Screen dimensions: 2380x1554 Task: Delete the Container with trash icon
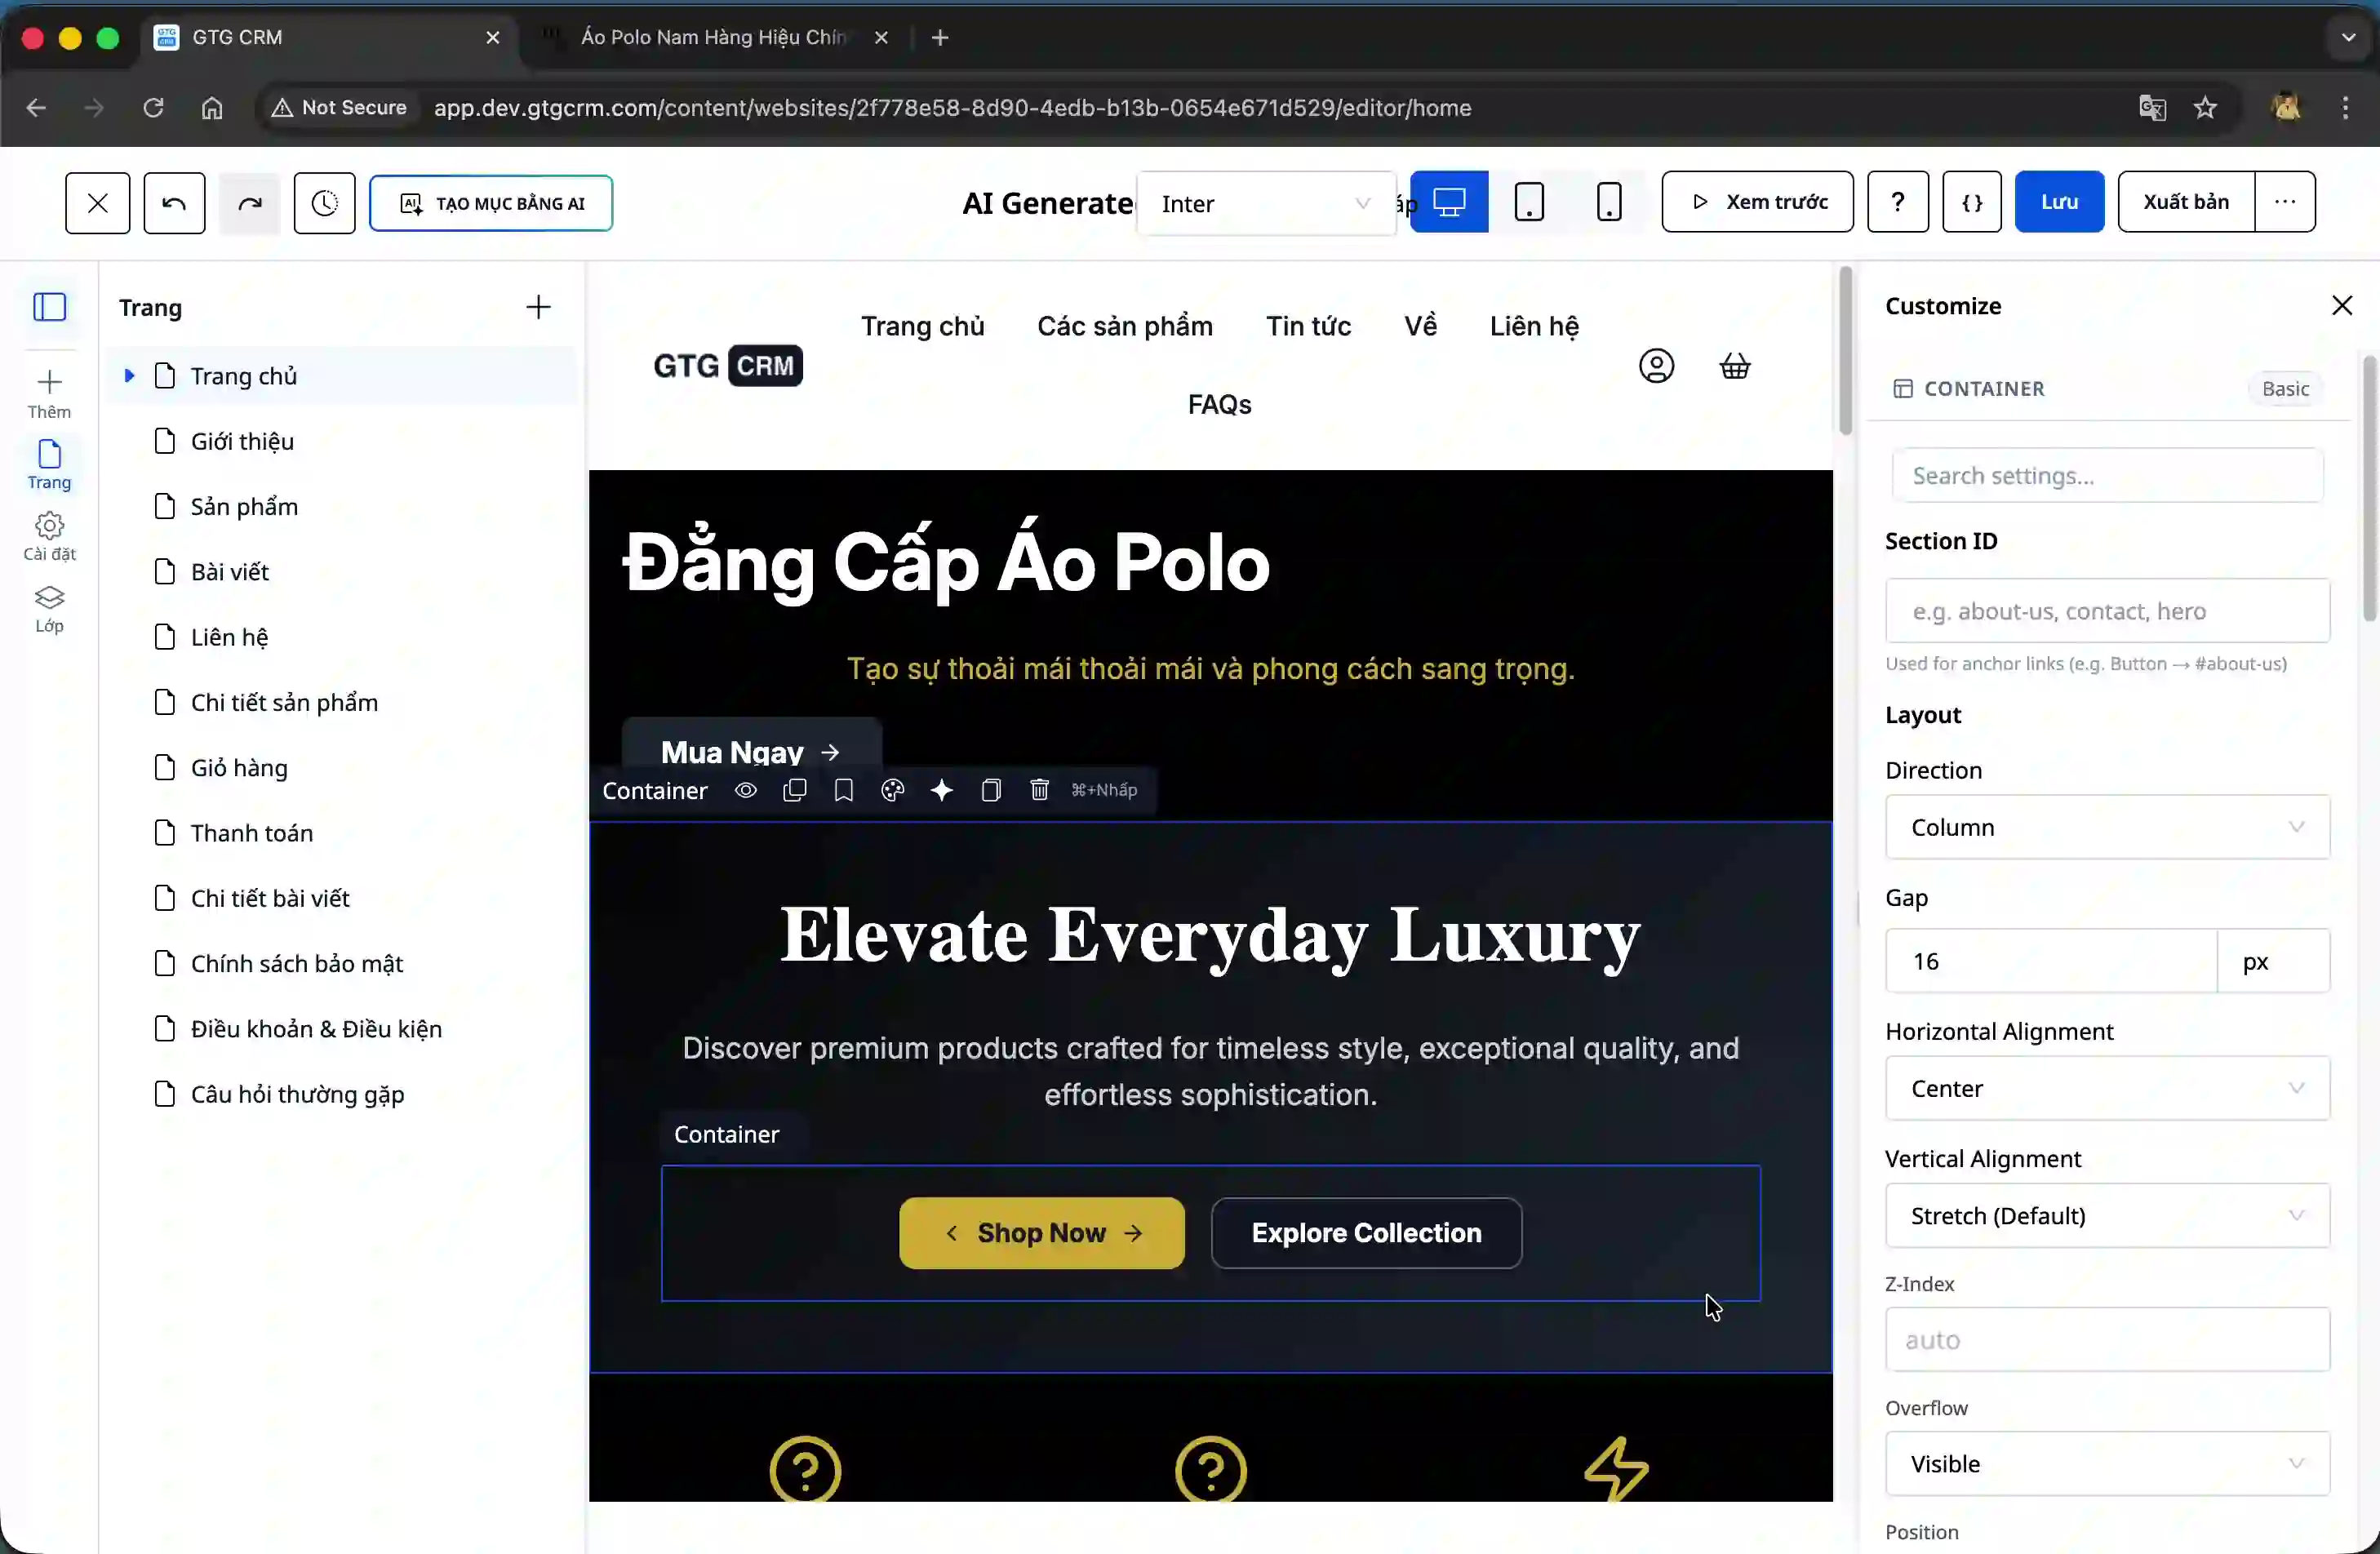tap(1039, 791)
